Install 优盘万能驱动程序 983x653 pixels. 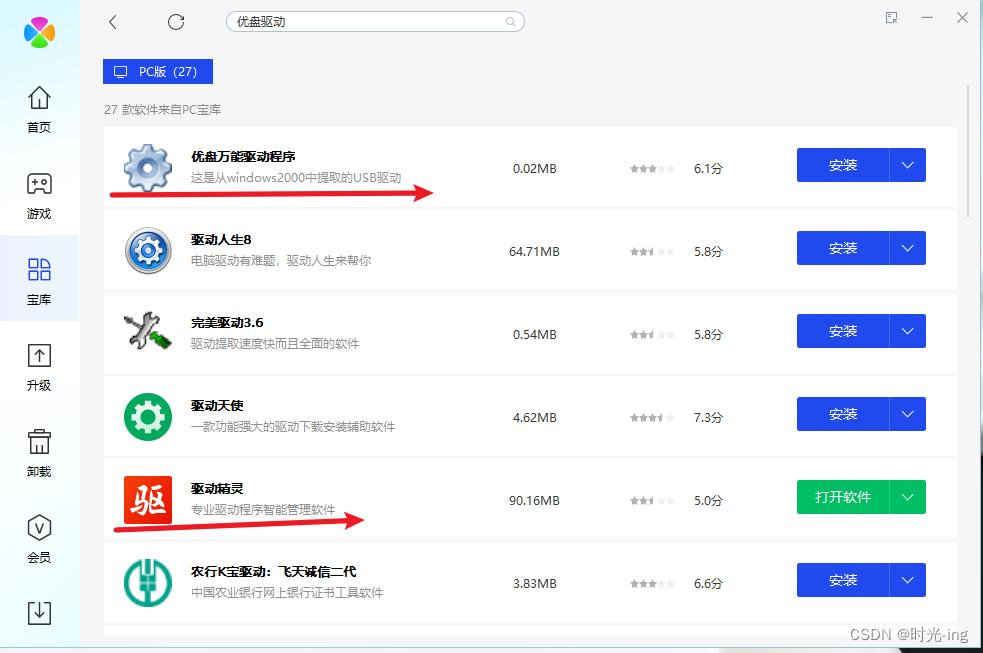tap(843, 165)
